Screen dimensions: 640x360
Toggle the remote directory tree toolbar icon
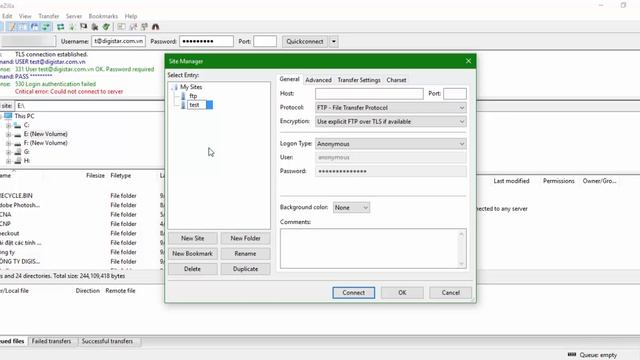point(35,27)
